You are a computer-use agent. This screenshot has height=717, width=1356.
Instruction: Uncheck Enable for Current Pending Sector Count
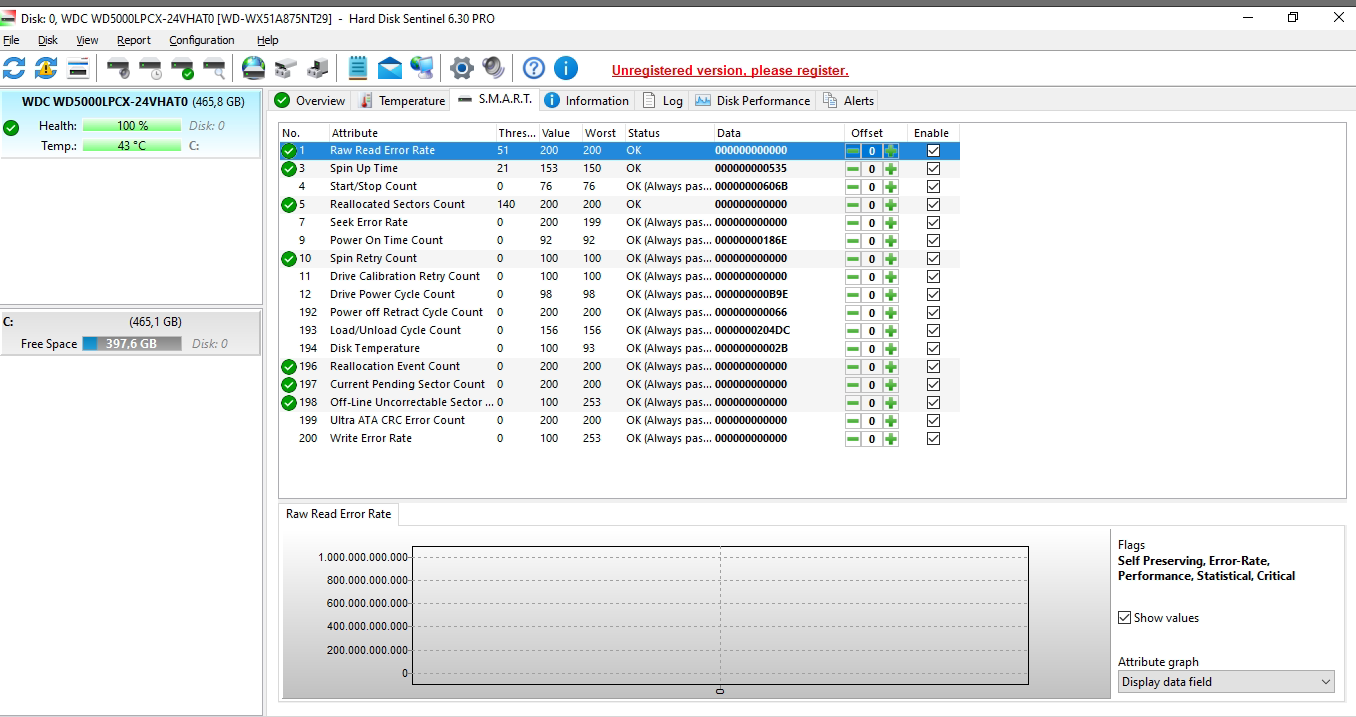(x=933, y=385)
